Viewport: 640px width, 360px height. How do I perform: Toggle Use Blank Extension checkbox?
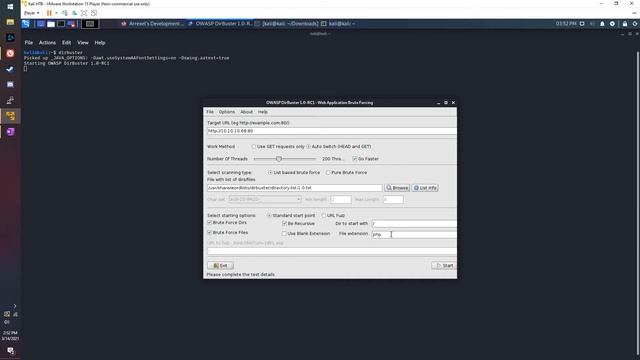point(284,233)
